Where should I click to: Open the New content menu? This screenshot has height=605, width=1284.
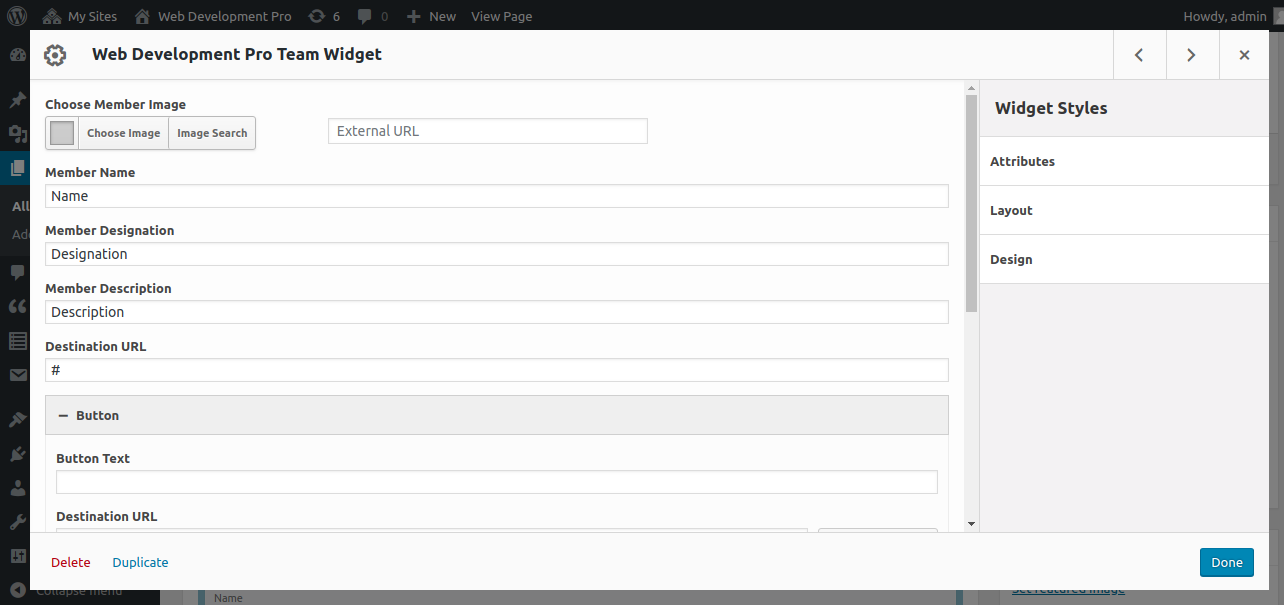coord(431,16)
